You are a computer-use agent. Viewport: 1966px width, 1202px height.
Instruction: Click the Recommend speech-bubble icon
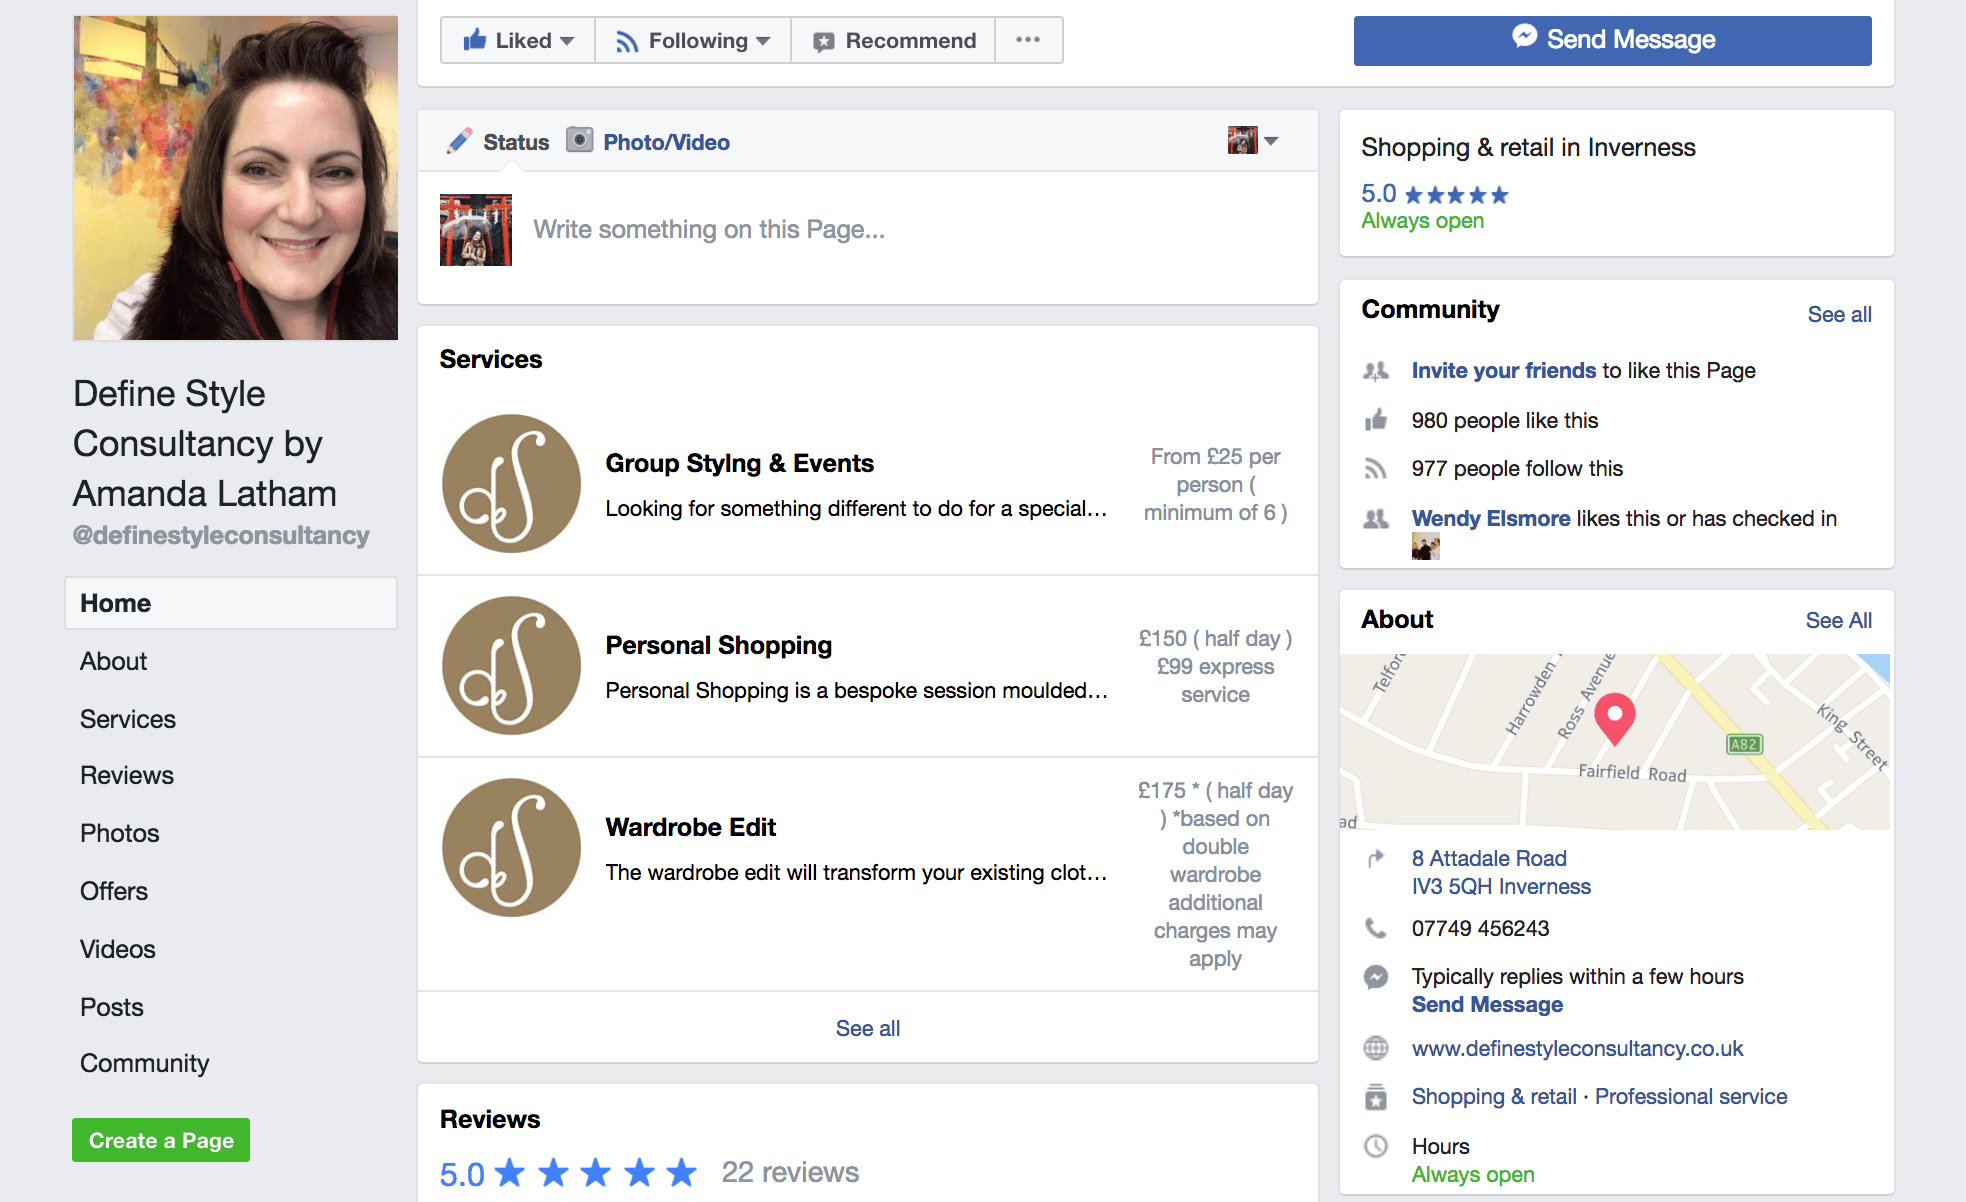coord(823,42)
